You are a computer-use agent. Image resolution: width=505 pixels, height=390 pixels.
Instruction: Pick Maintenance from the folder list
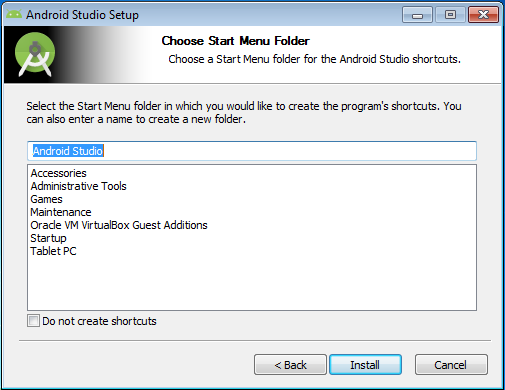click(61, 212)
